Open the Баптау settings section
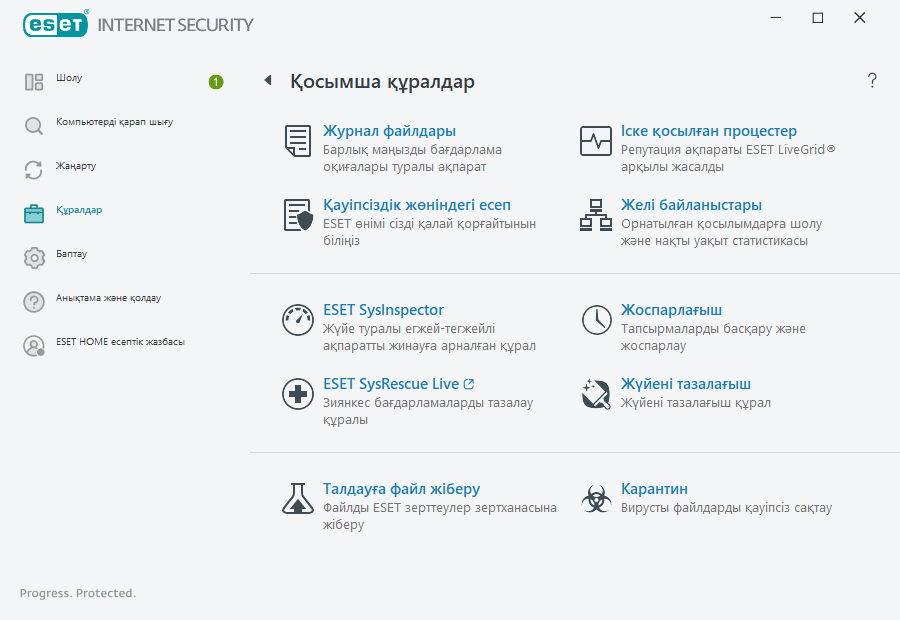This screenshot has width=900, height=620. pyautogui.click(x=71, y=254)
